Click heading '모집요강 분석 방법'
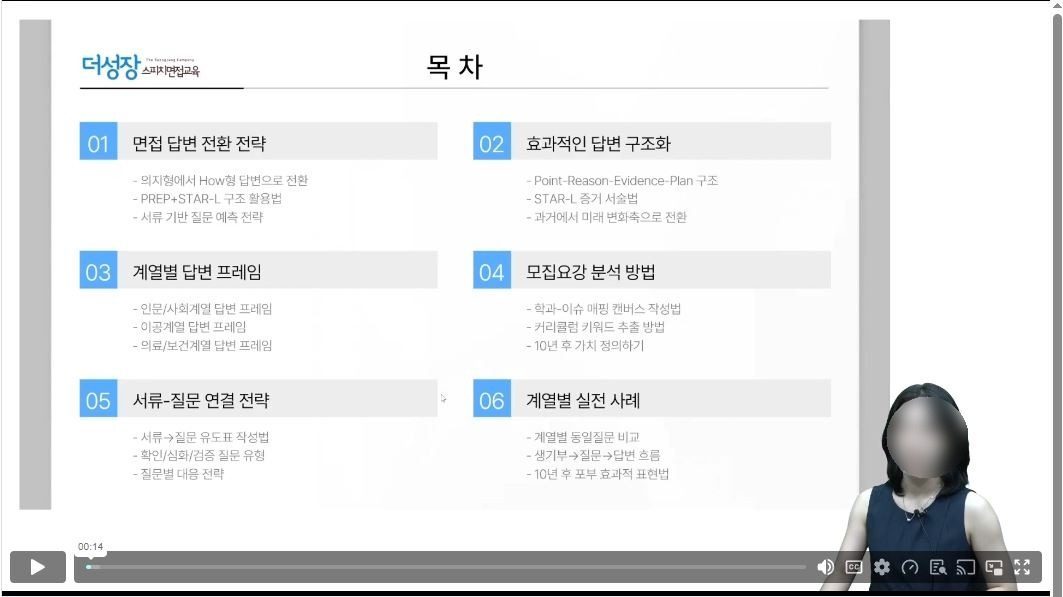The image size is (1063, 597). [x=590, y=272]
